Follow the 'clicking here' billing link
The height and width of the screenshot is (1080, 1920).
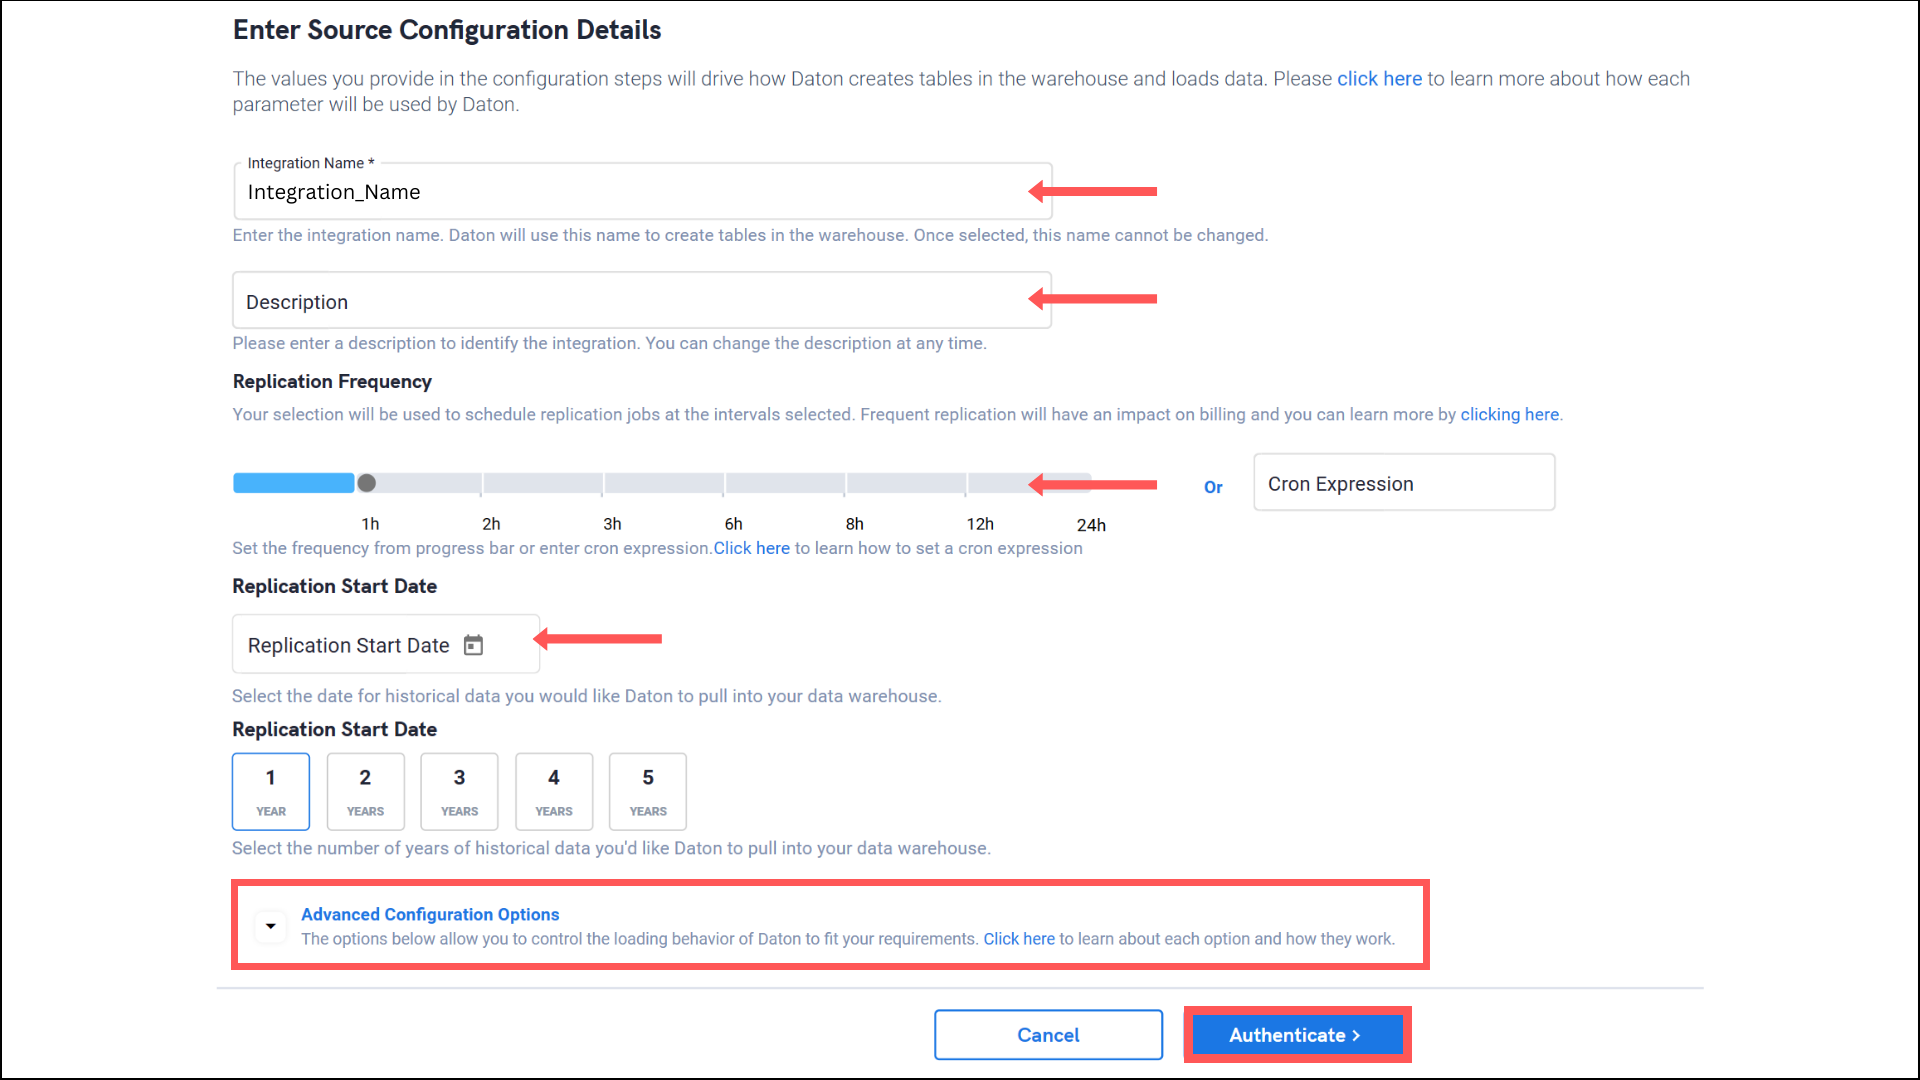click(1509, 415)
